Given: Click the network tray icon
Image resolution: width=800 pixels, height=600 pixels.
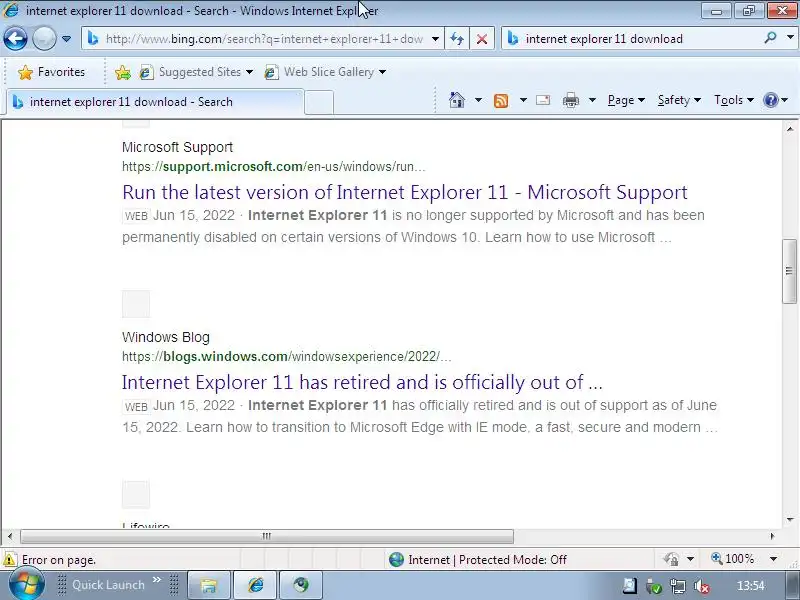Looking at the screenshot, I should click(678, 587).
